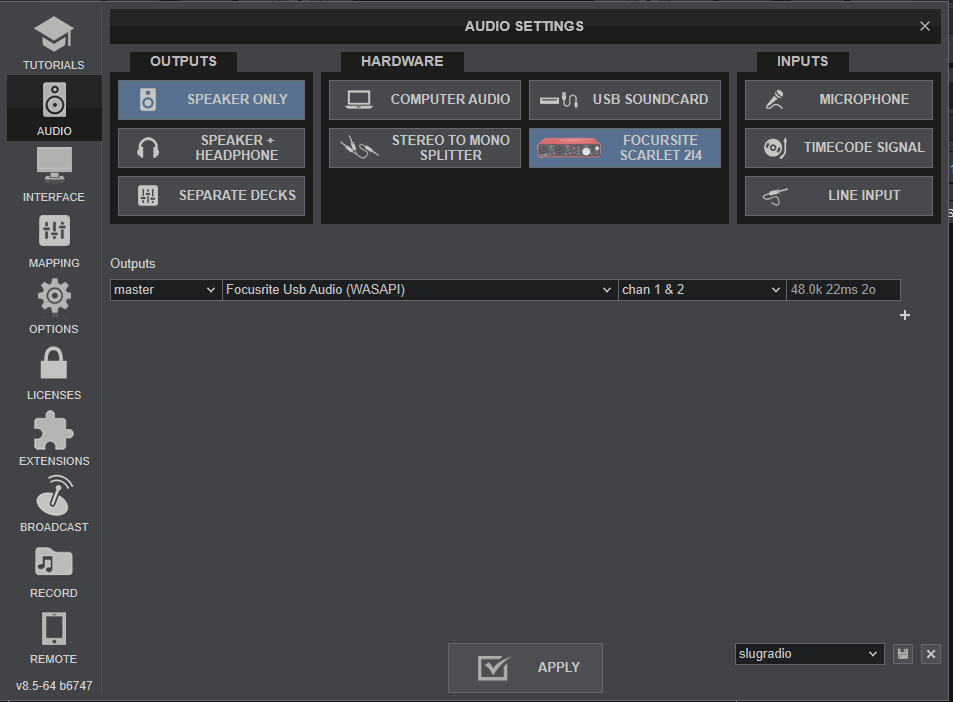
Task: Open the Record section
Action: coord(54,571)
